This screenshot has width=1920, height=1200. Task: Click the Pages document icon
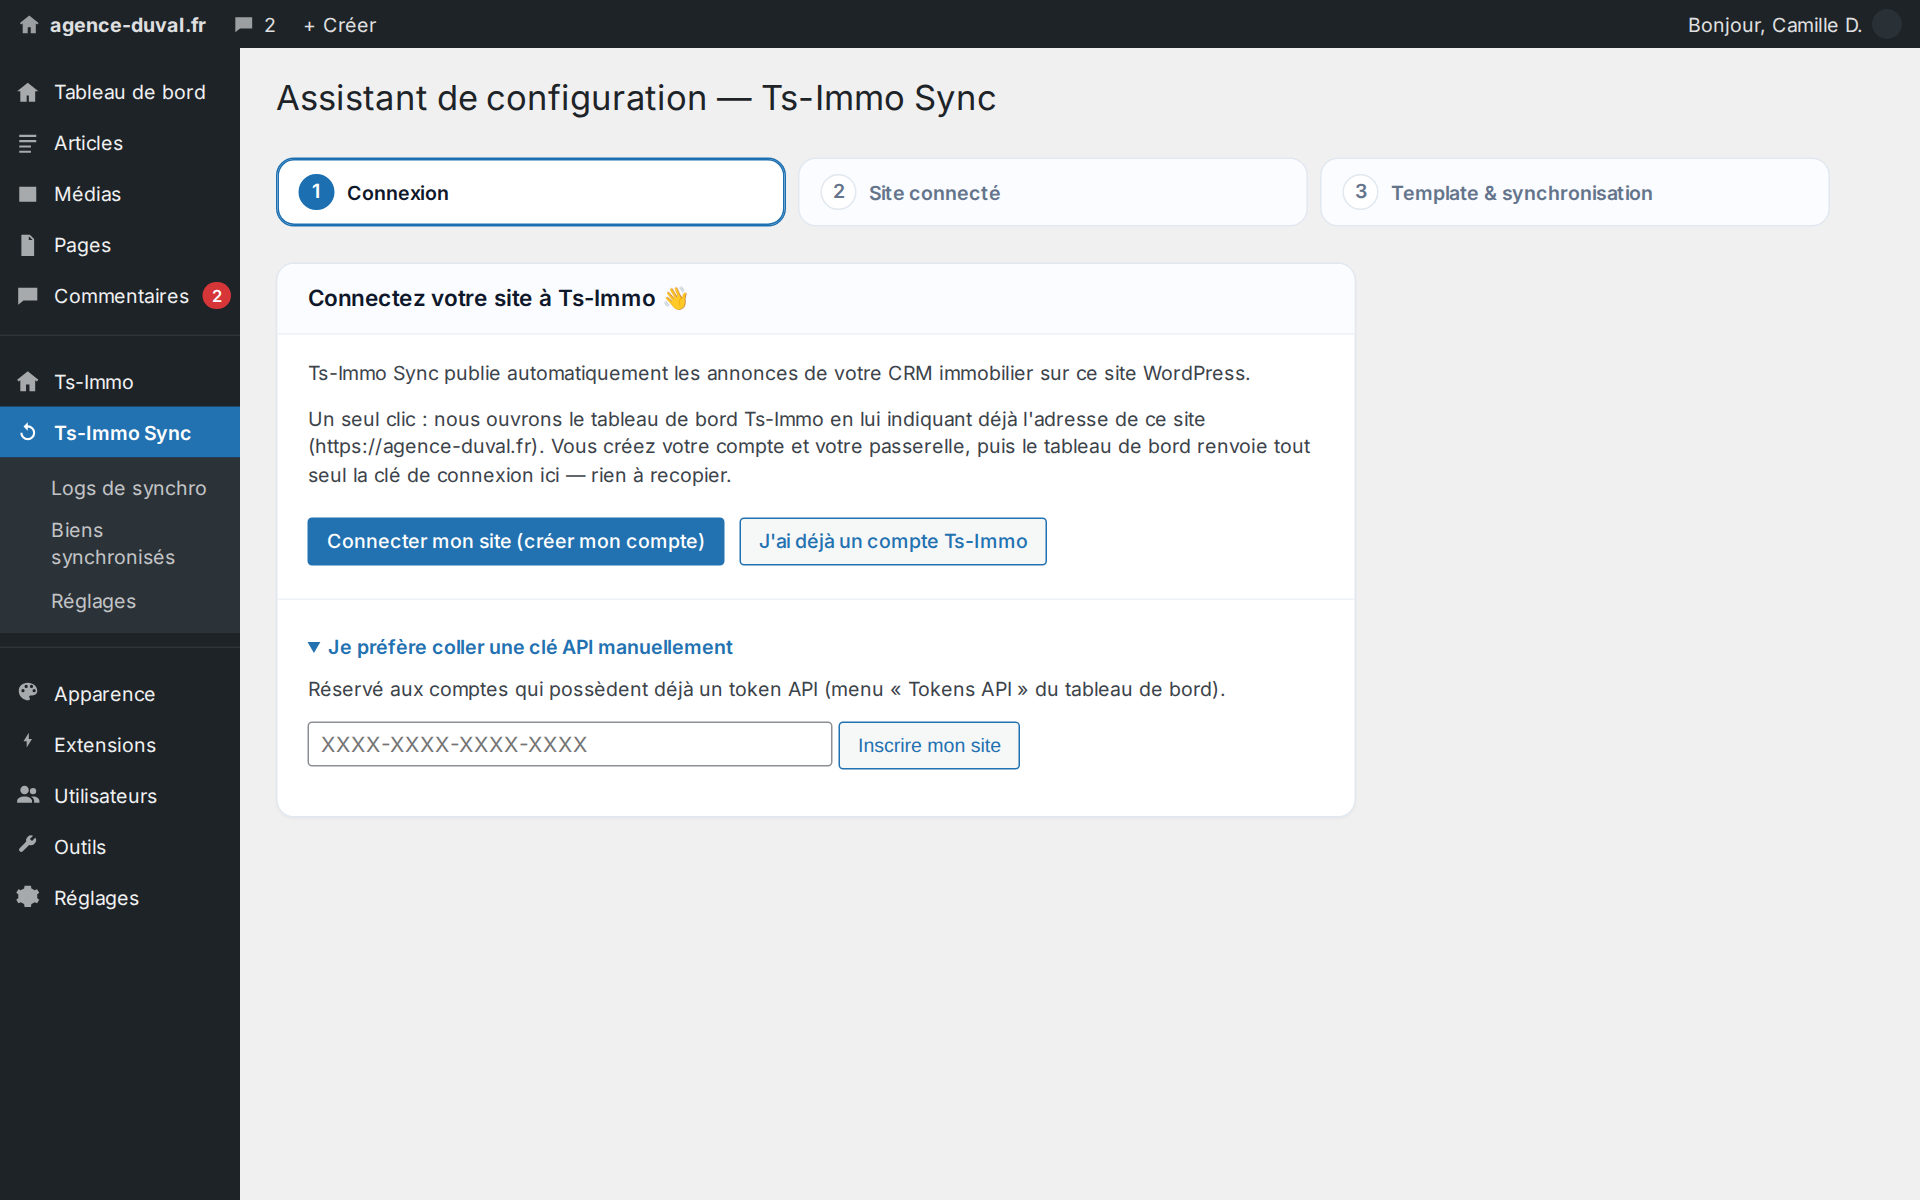coord(28,245)
